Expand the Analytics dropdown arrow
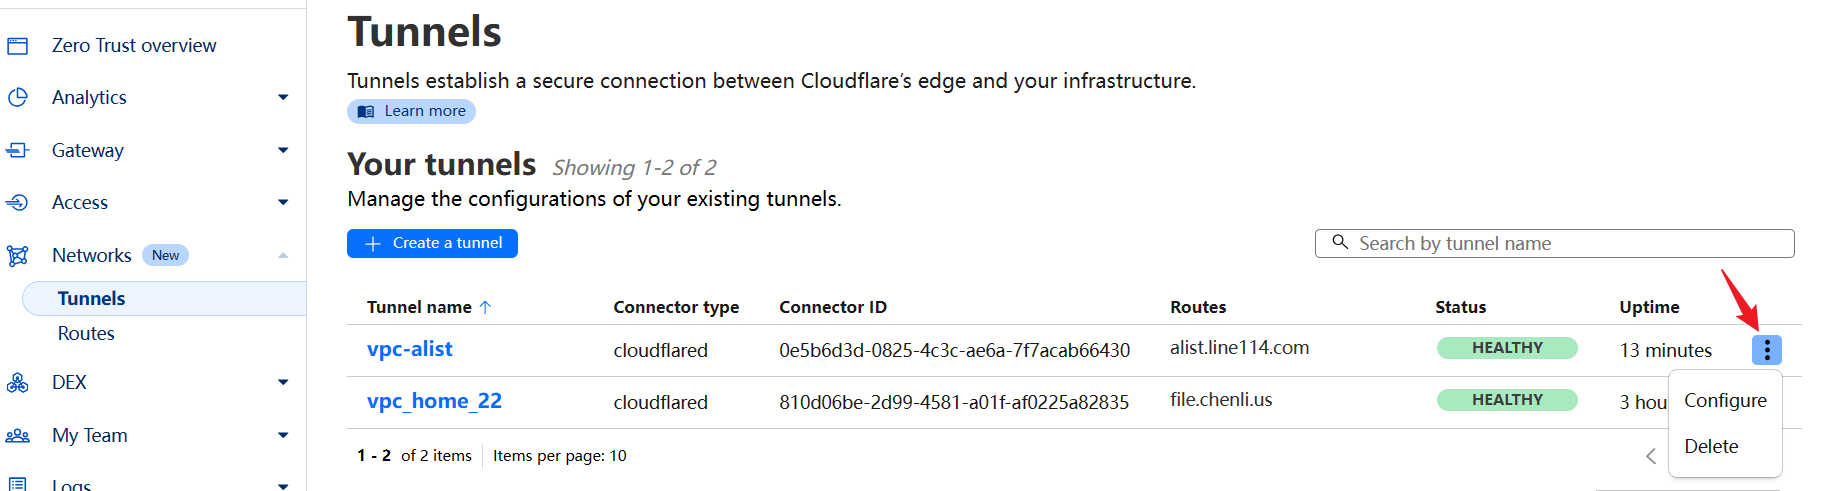Screen dimensions: 1828x491 [x=283, y=98]
